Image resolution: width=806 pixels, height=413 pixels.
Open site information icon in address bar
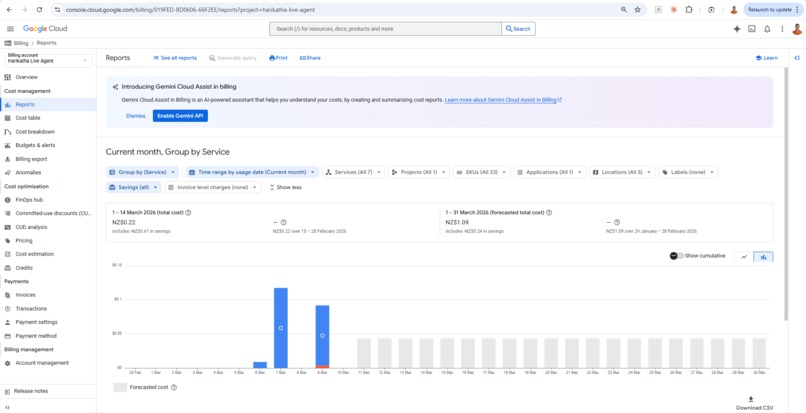[58, 9]
